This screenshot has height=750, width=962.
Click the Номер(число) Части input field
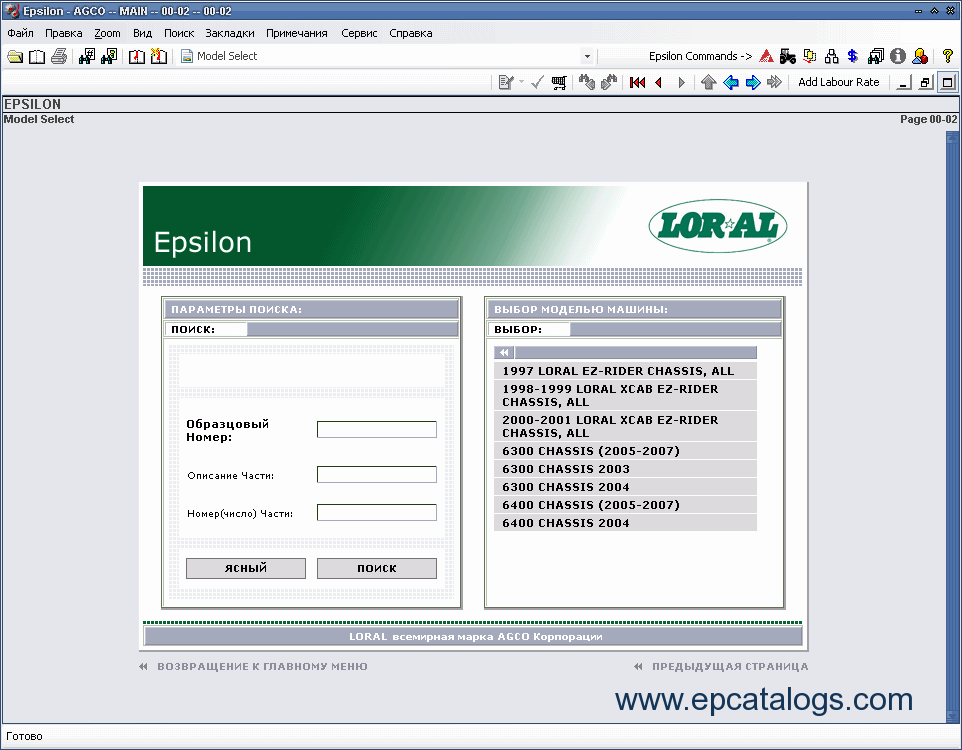(x=377, y=512)
